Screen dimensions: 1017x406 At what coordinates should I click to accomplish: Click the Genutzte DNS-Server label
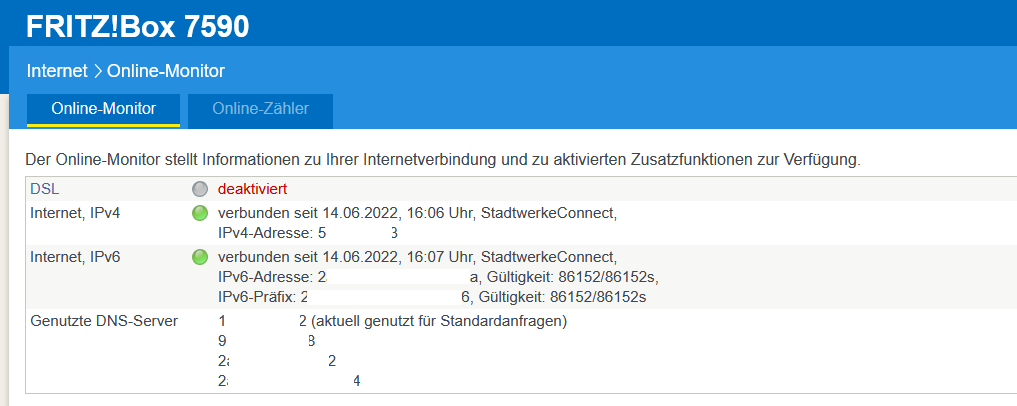point(104,321)
